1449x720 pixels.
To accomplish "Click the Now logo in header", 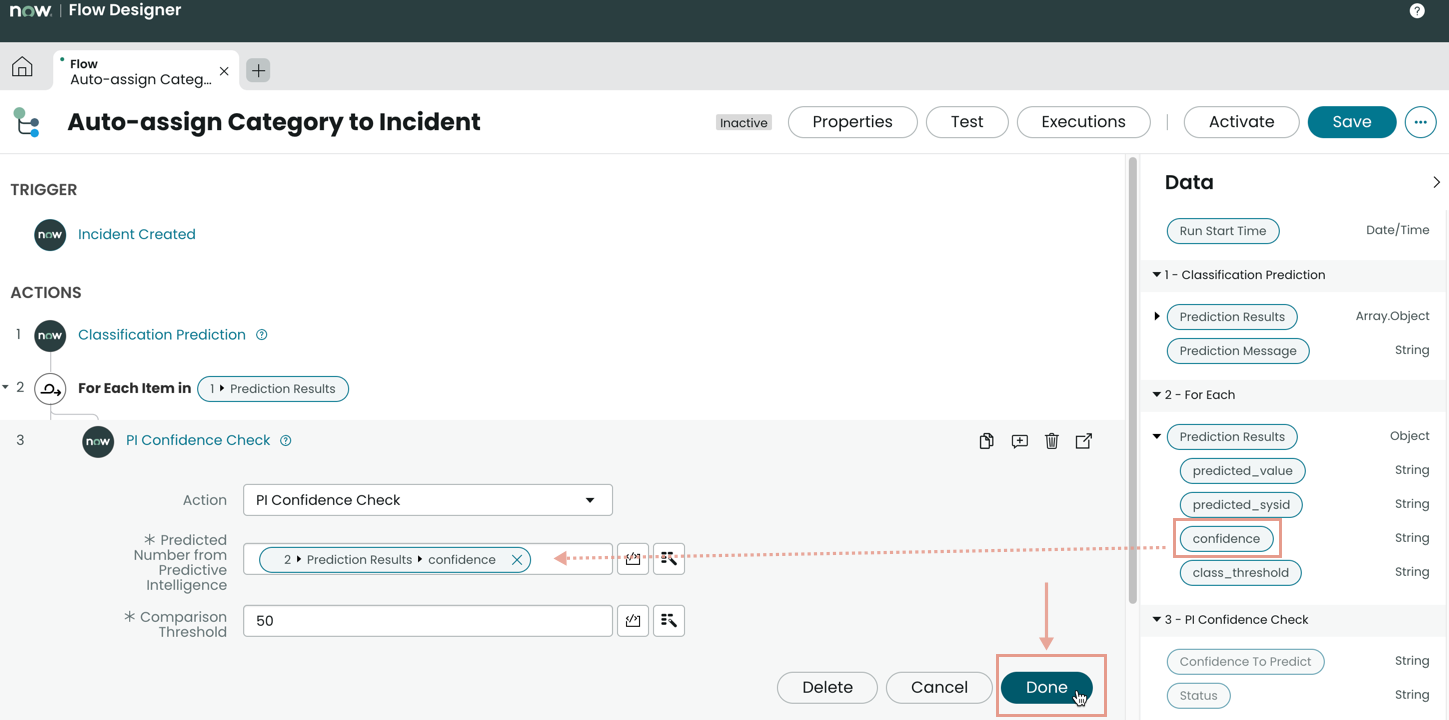I will tap(30, 11).
